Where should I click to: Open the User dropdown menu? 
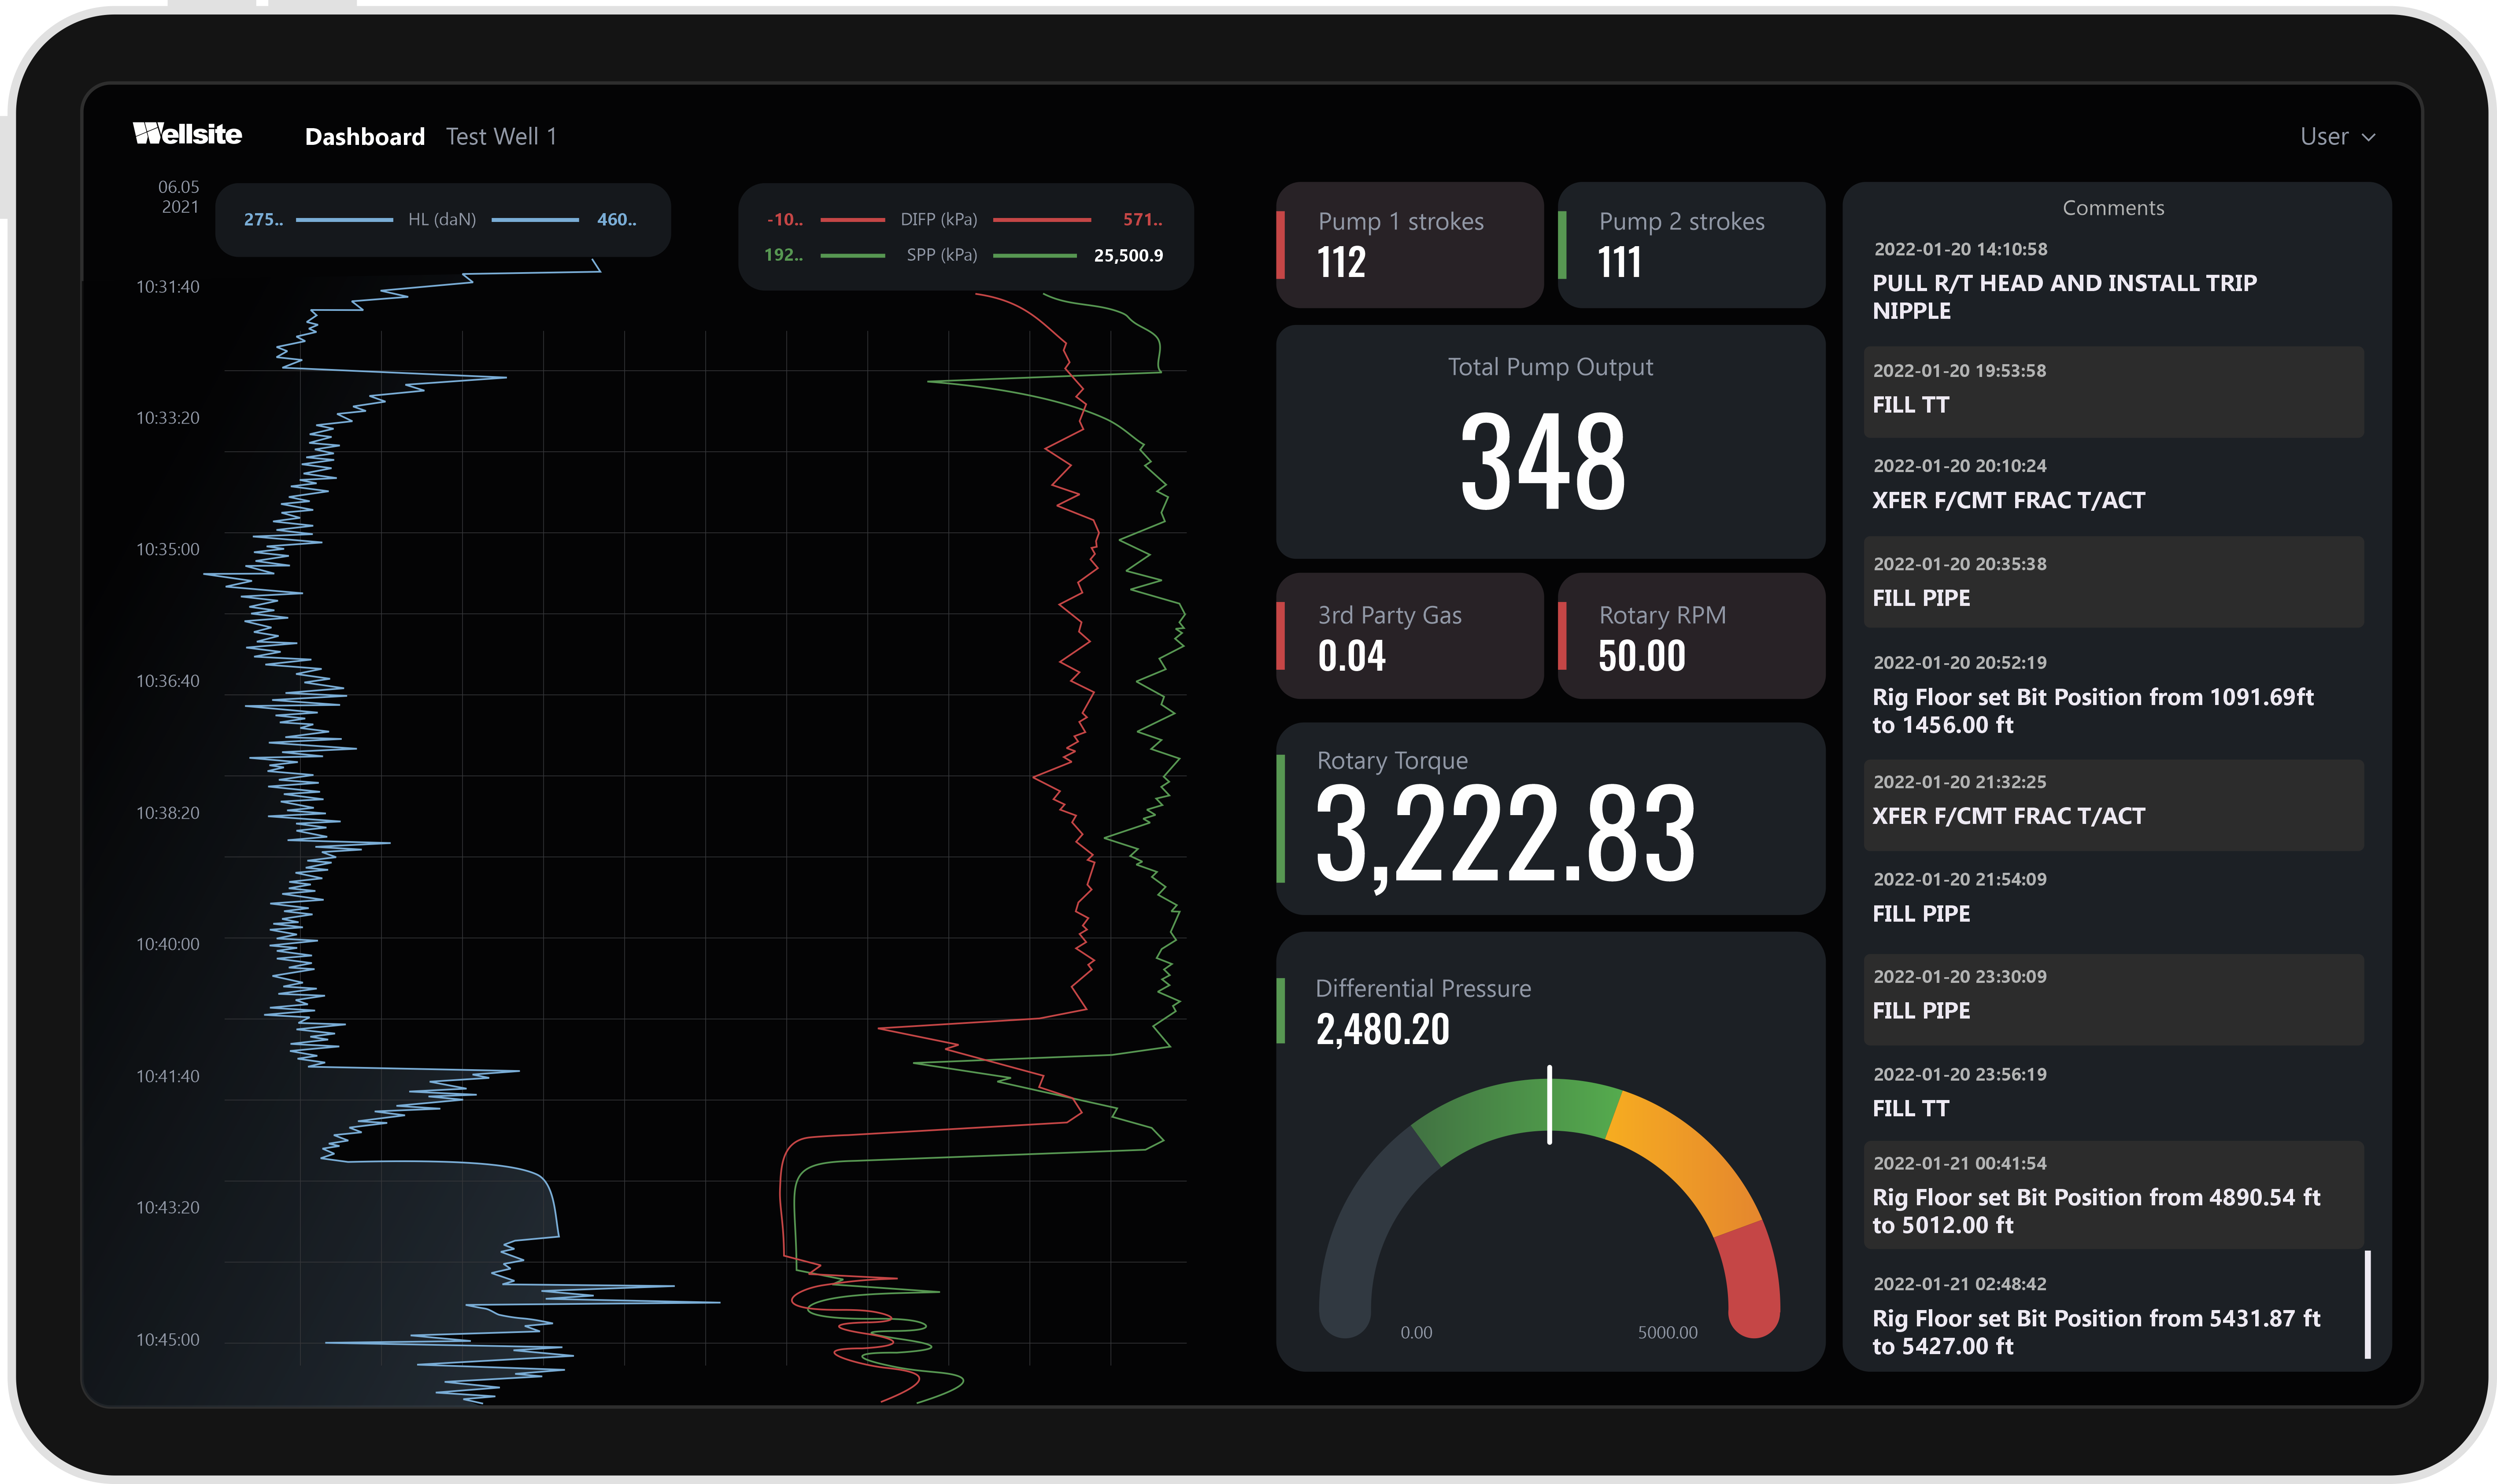click(2337, 136)
